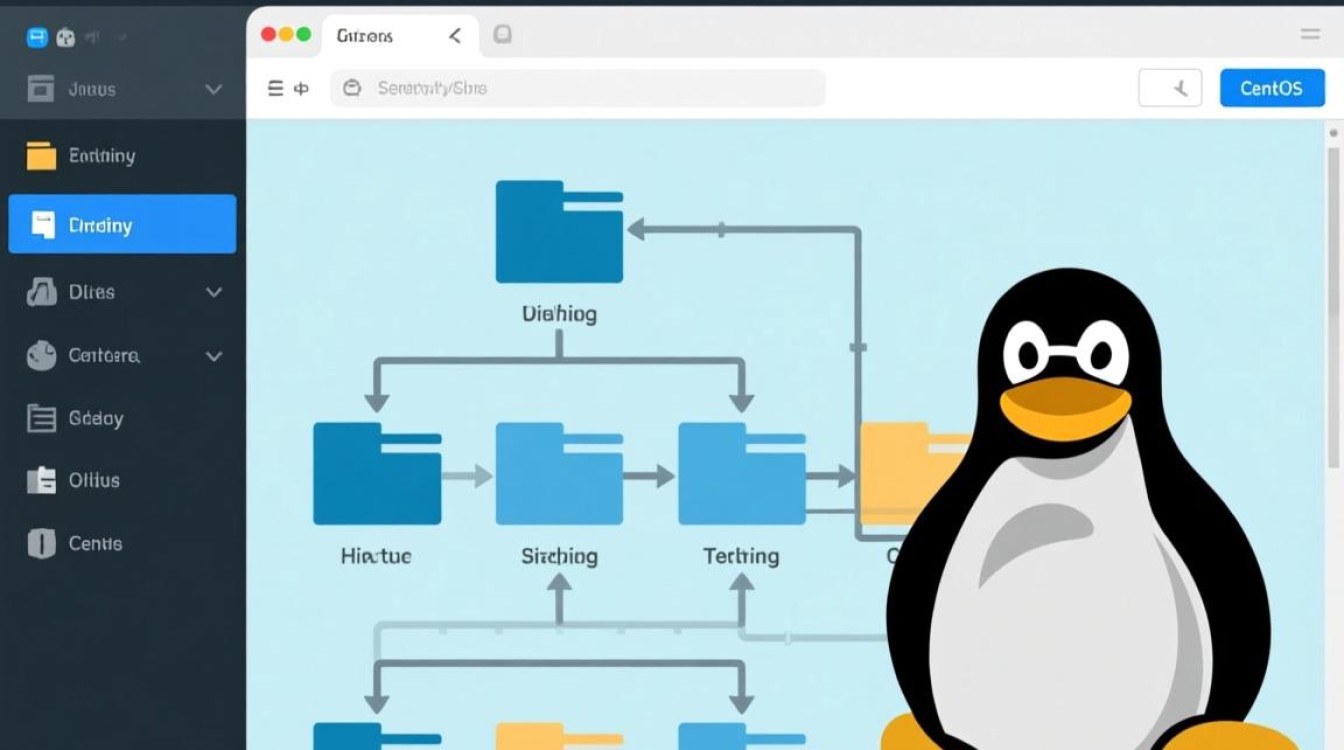Expand the Cerhtera chevron

click(x=213, y=355)
